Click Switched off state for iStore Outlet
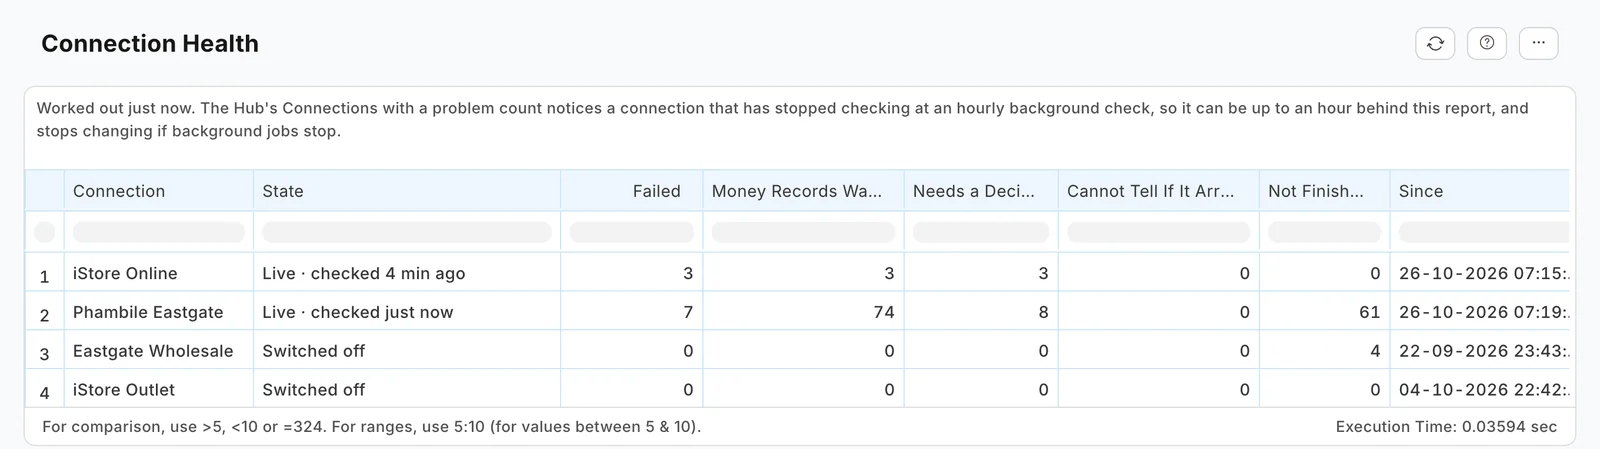The height and width of the screenshot is (449, 1600). point(407,390)
